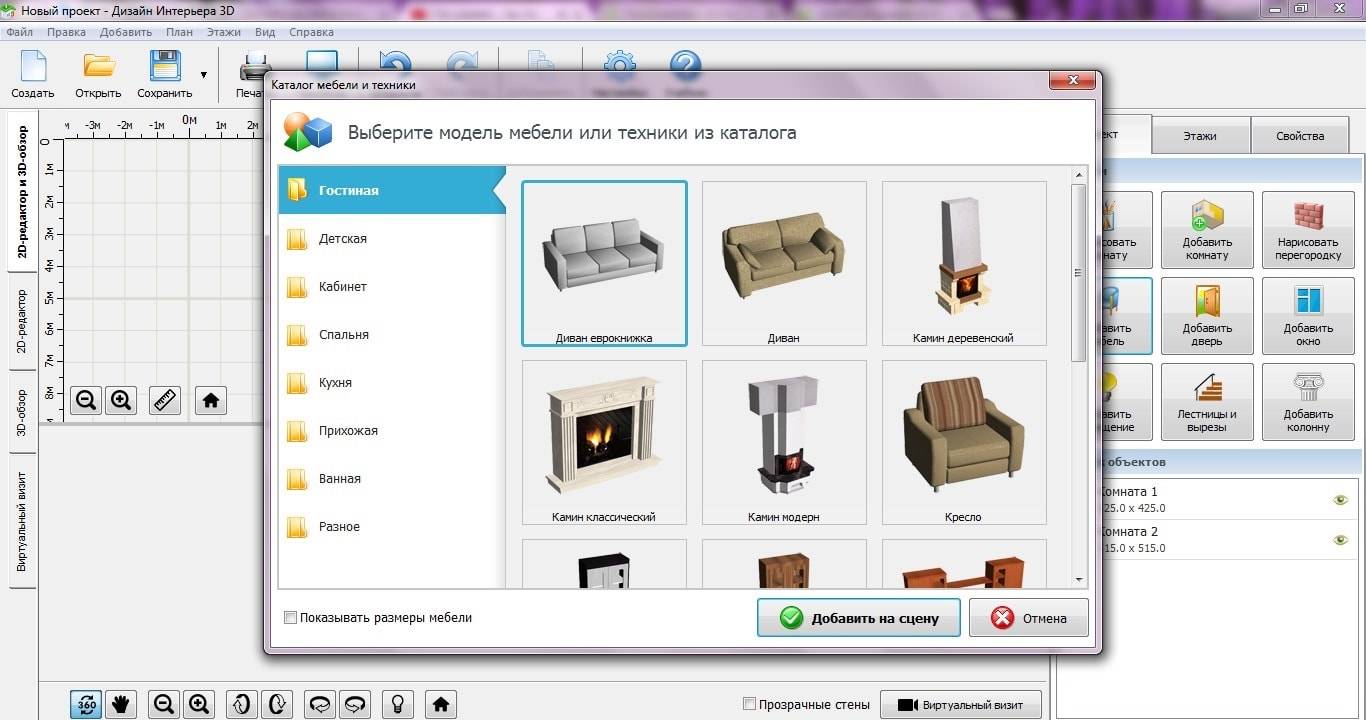Click the Отмена button

pyautogui.click(x=1028, y=618)
